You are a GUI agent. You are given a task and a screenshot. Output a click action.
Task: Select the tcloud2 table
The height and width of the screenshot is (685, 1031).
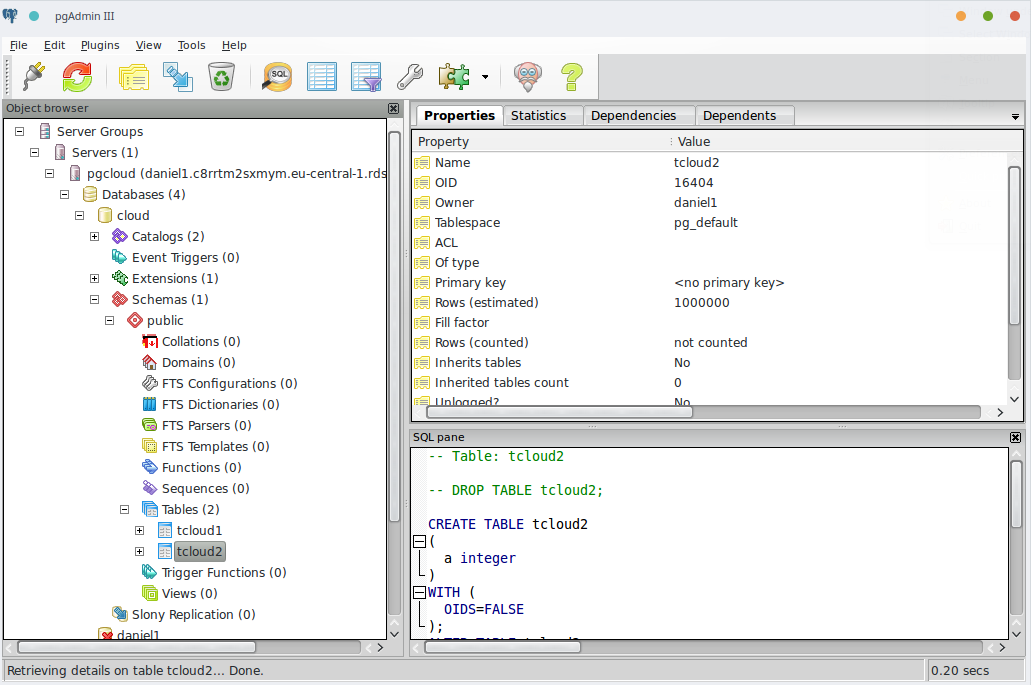200,552
